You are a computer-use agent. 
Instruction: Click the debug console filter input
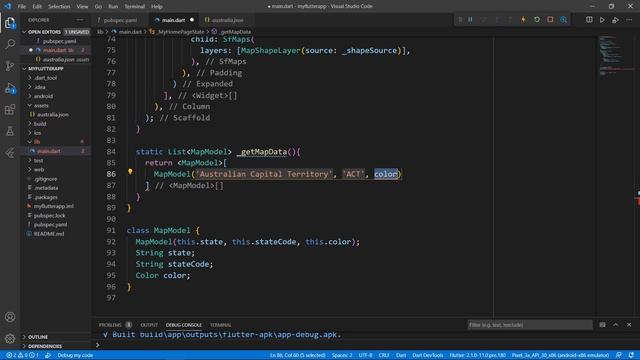530,325
